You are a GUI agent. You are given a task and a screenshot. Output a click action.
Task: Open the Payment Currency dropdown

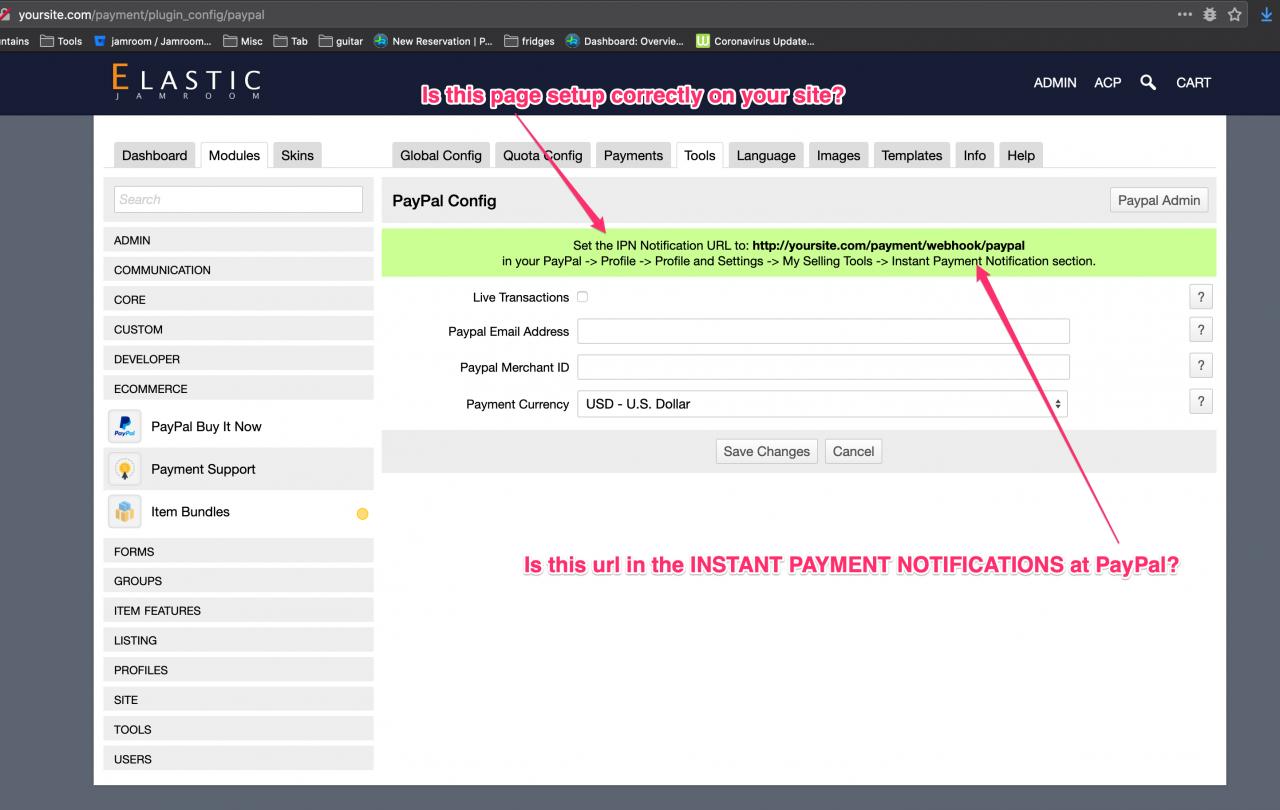point(822,404)
